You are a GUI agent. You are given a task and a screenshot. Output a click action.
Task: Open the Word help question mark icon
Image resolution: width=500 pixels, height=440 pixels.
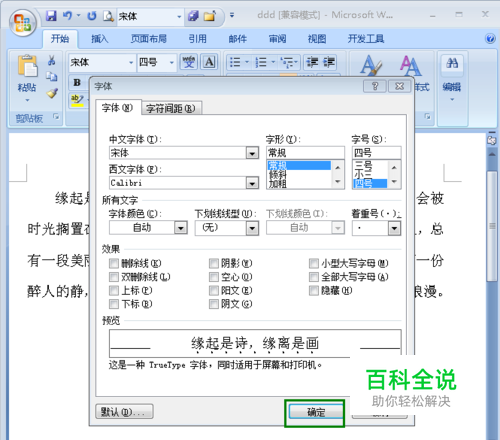pyautogui.click(x=490, y=39)
